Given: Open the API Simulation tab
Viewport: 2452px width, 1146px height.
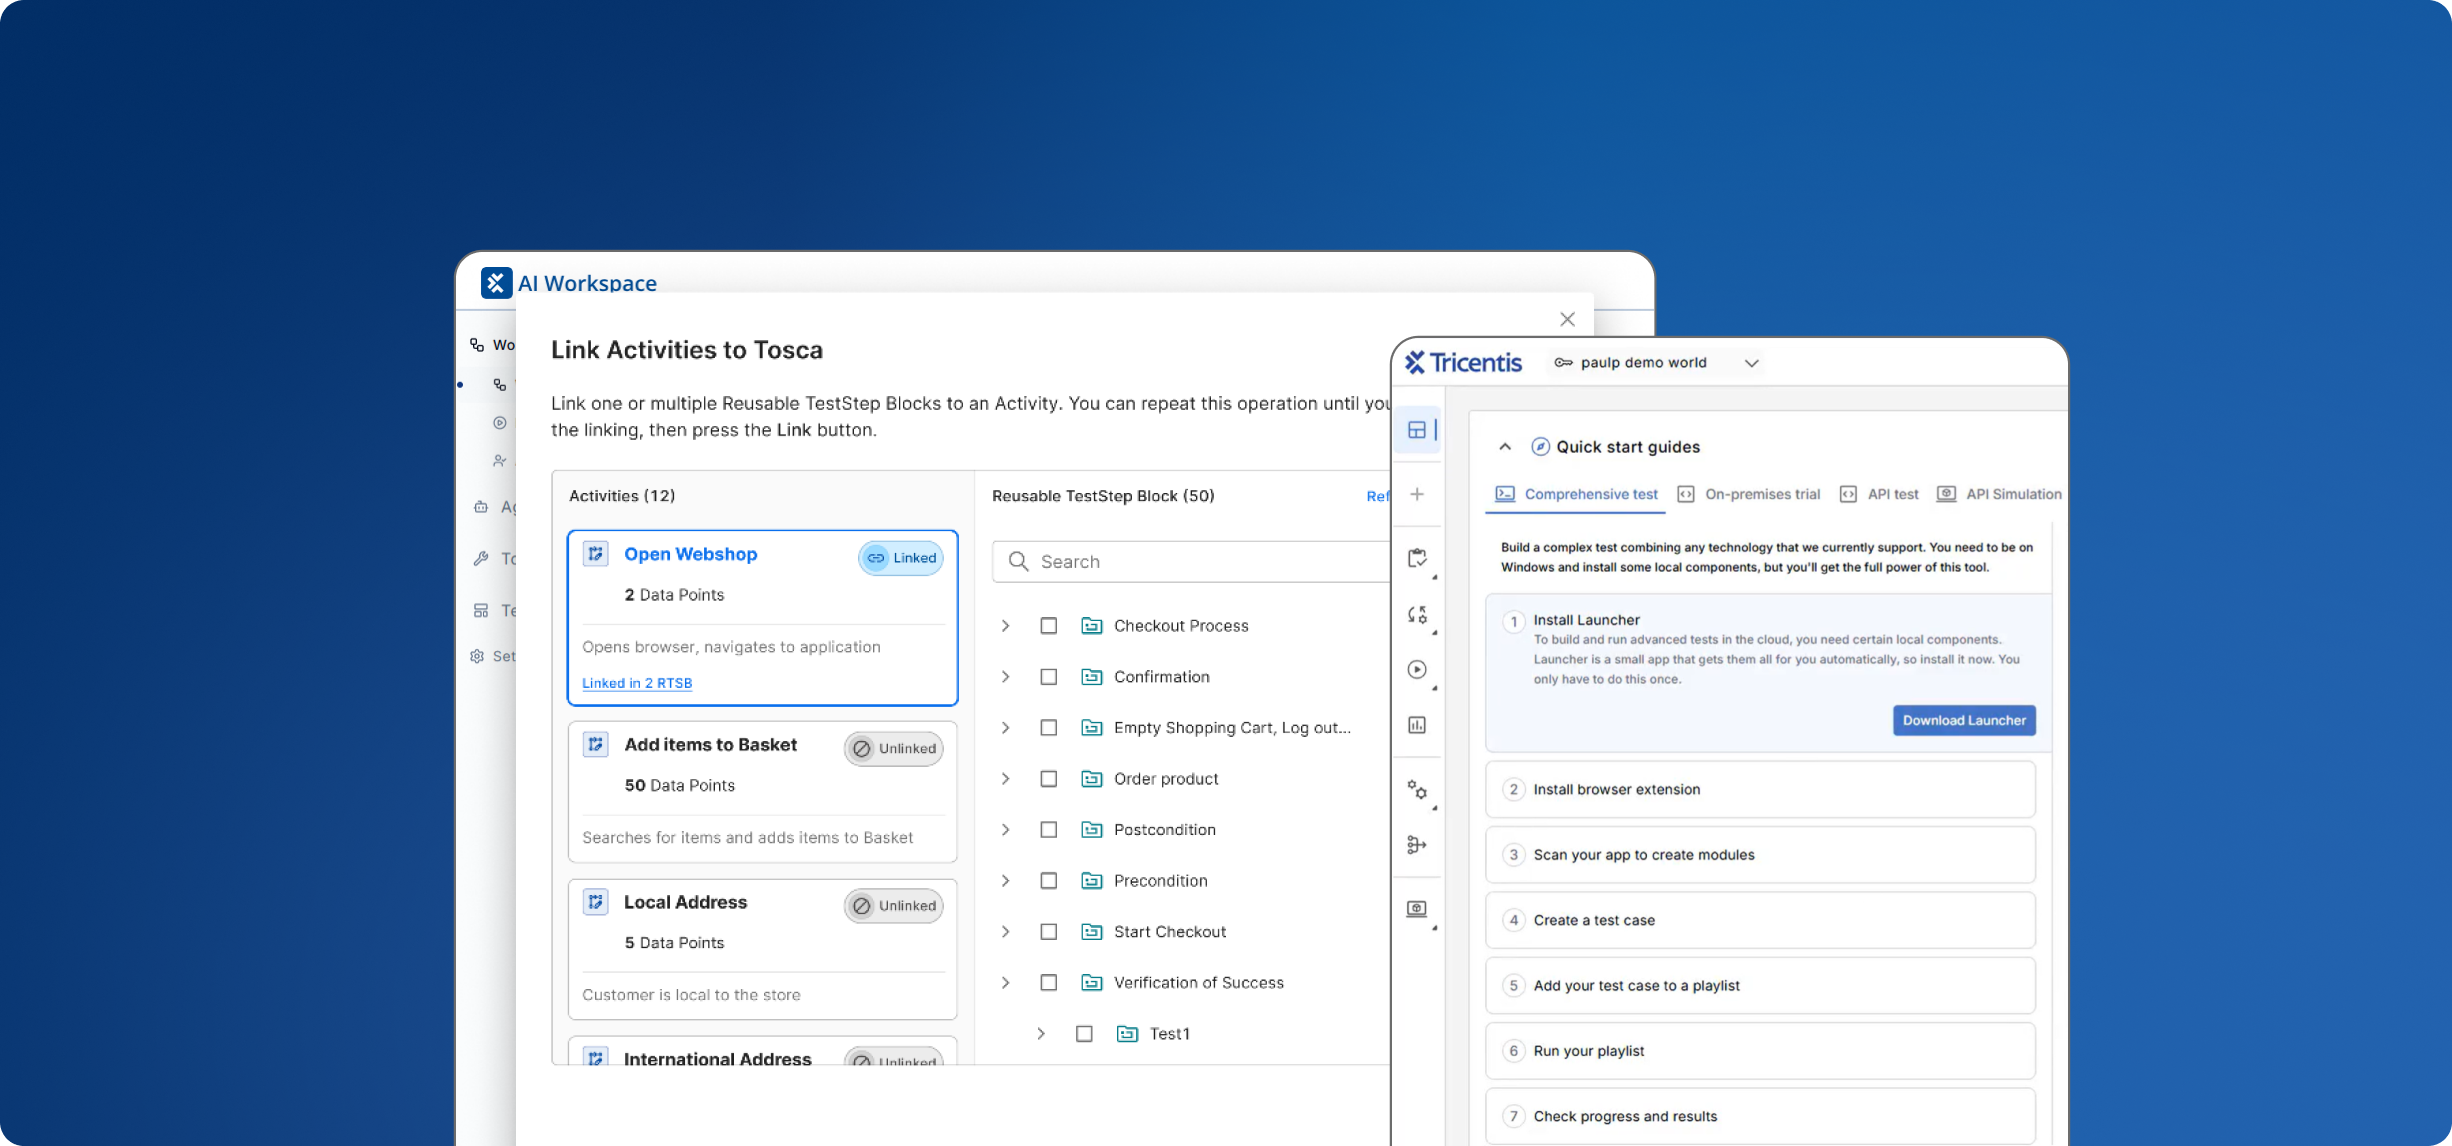Looking at the screenshot, I should 1999,494.
